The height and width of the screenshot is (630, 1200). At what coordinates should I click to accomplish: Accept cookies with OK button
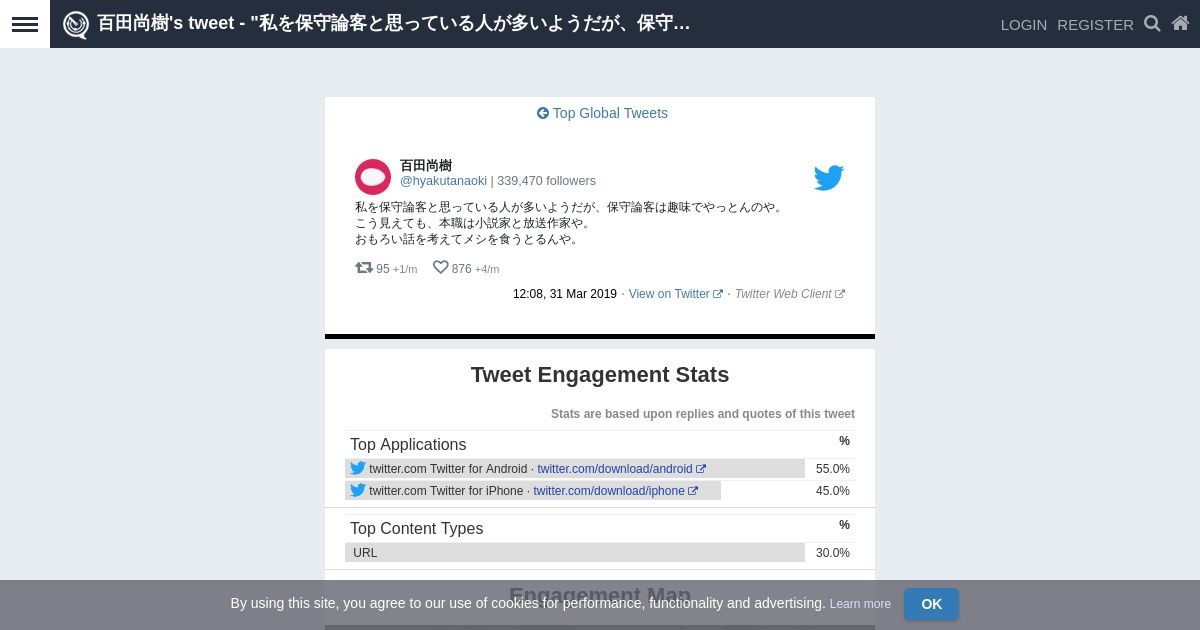931,604
